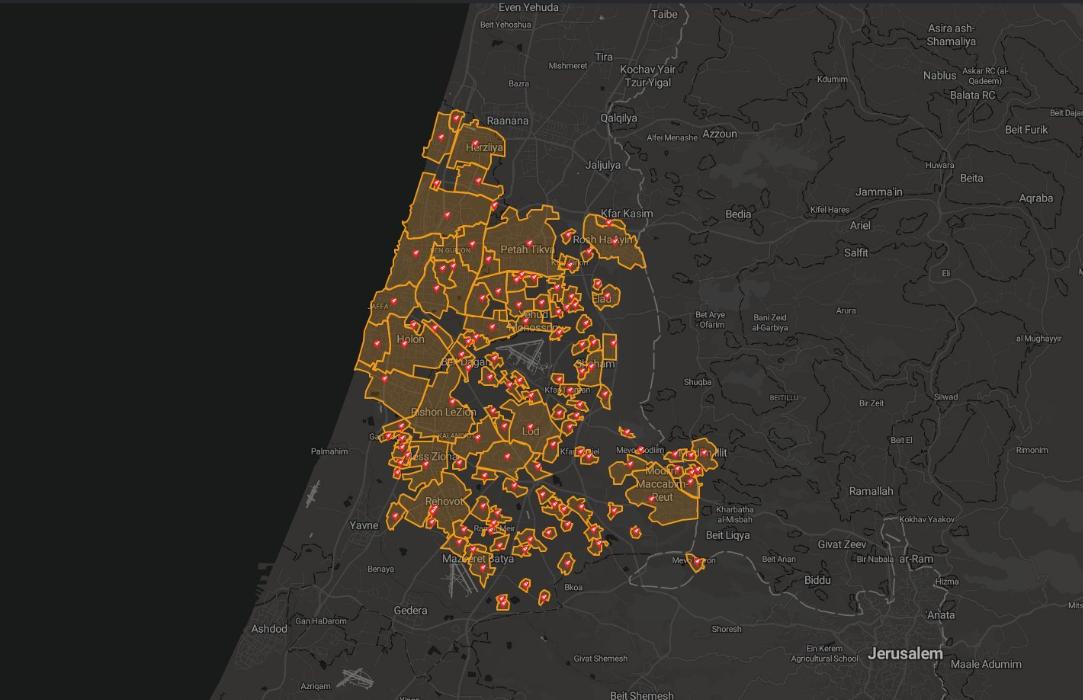
Task: Select the Bedia label
Action: [738, 214]
